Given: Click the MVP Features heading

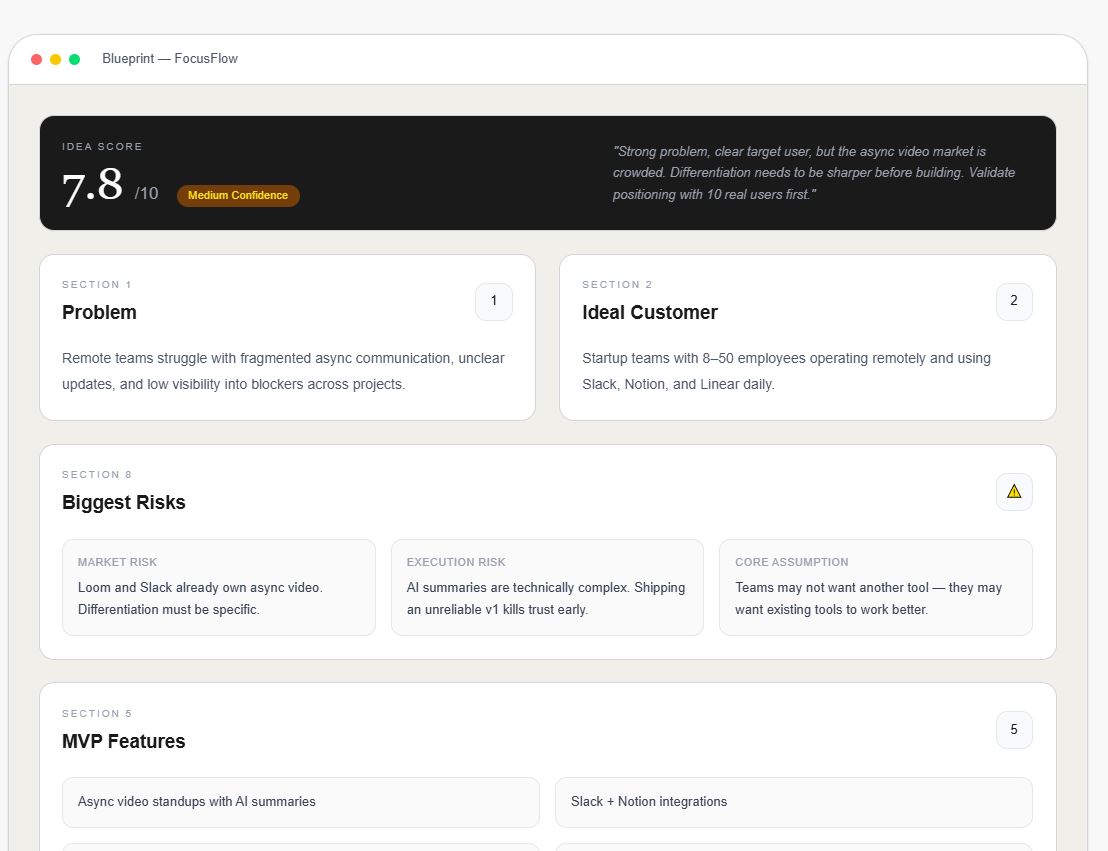Looking at the screenshot, I should [124, 741].
